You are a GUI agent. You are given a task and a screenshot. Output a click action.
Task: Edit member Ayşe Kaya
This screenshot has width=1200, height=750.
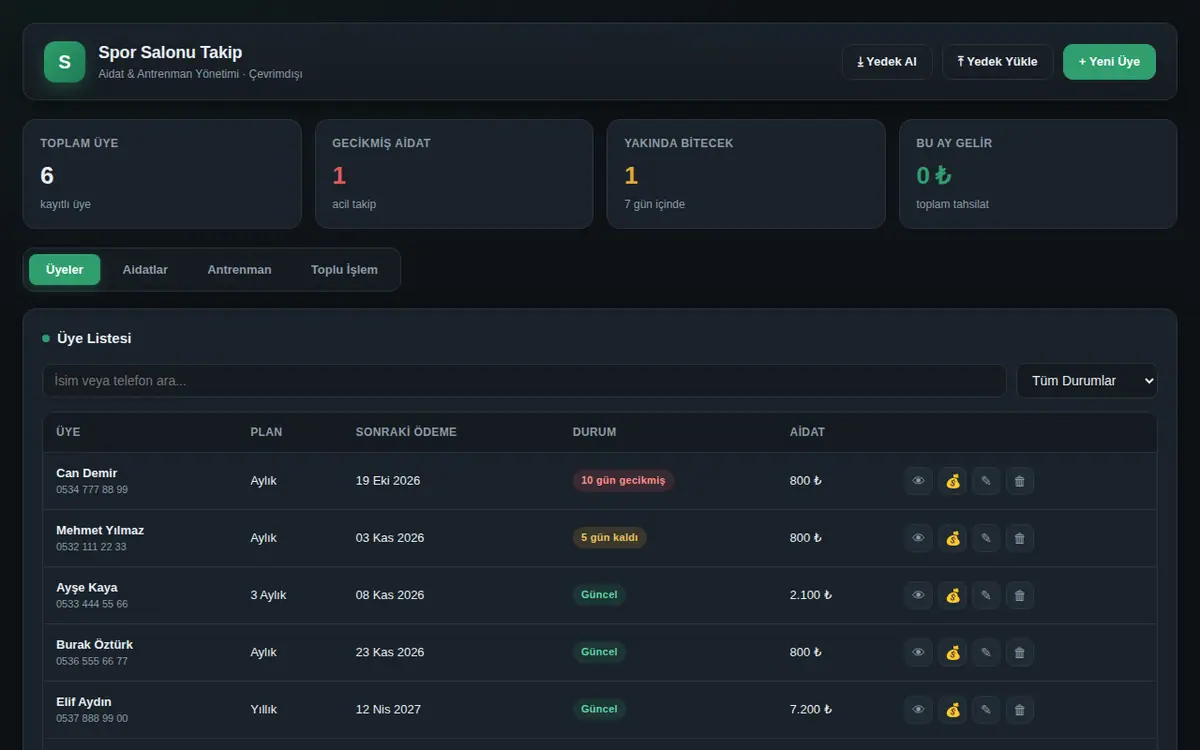986,595
